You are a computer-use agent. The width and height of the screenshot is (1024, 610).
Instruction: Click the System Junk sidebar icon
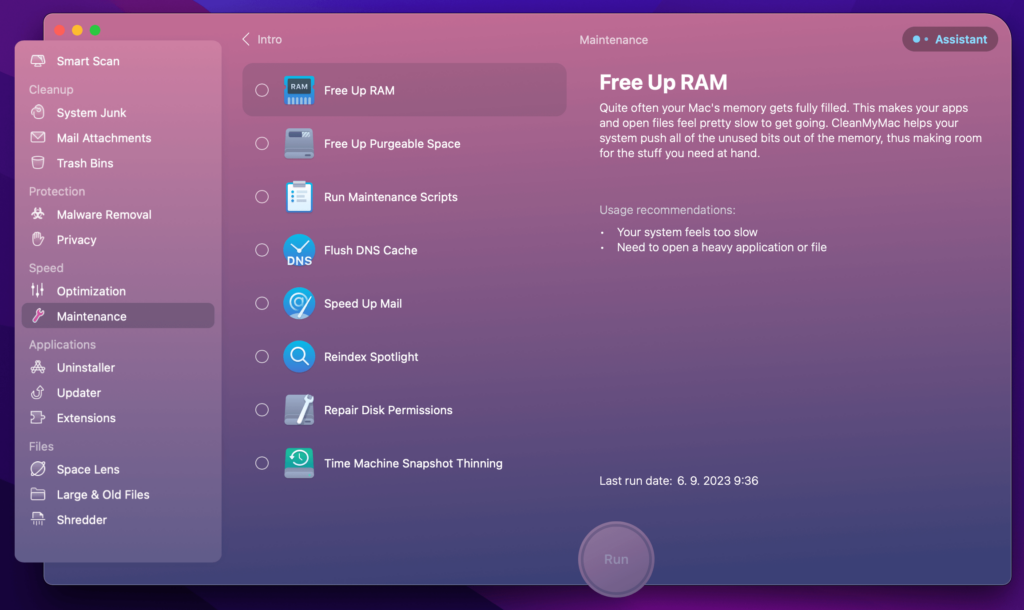point(38,112)
